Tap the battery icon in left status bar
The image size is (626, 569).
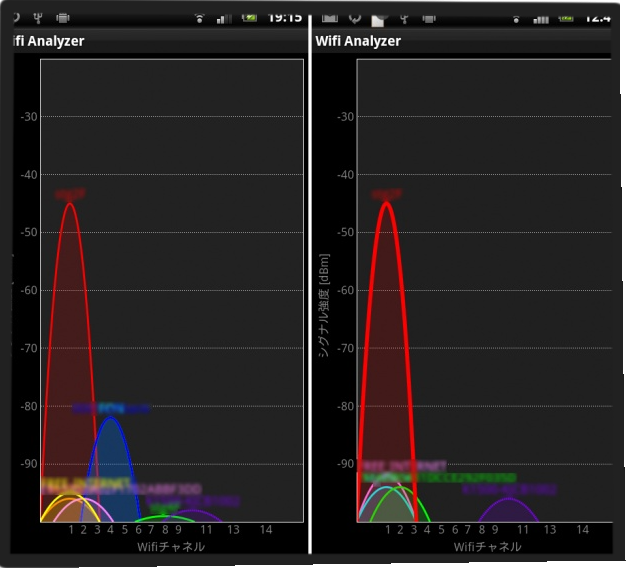pyautogui.click(x=249, y=18)
